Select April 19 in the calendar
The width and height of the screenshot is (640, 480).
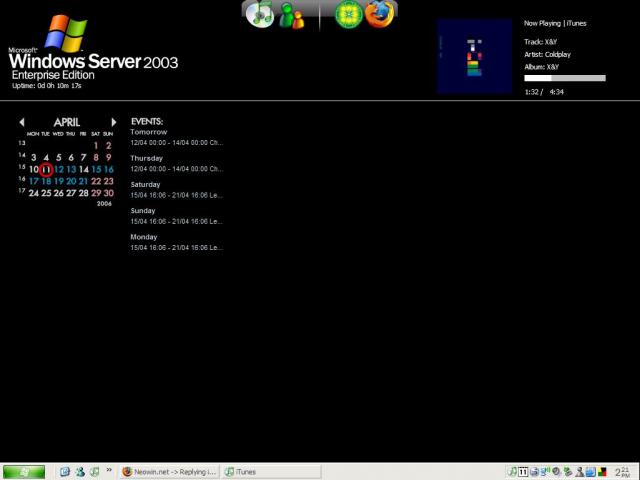click(59, 181)
